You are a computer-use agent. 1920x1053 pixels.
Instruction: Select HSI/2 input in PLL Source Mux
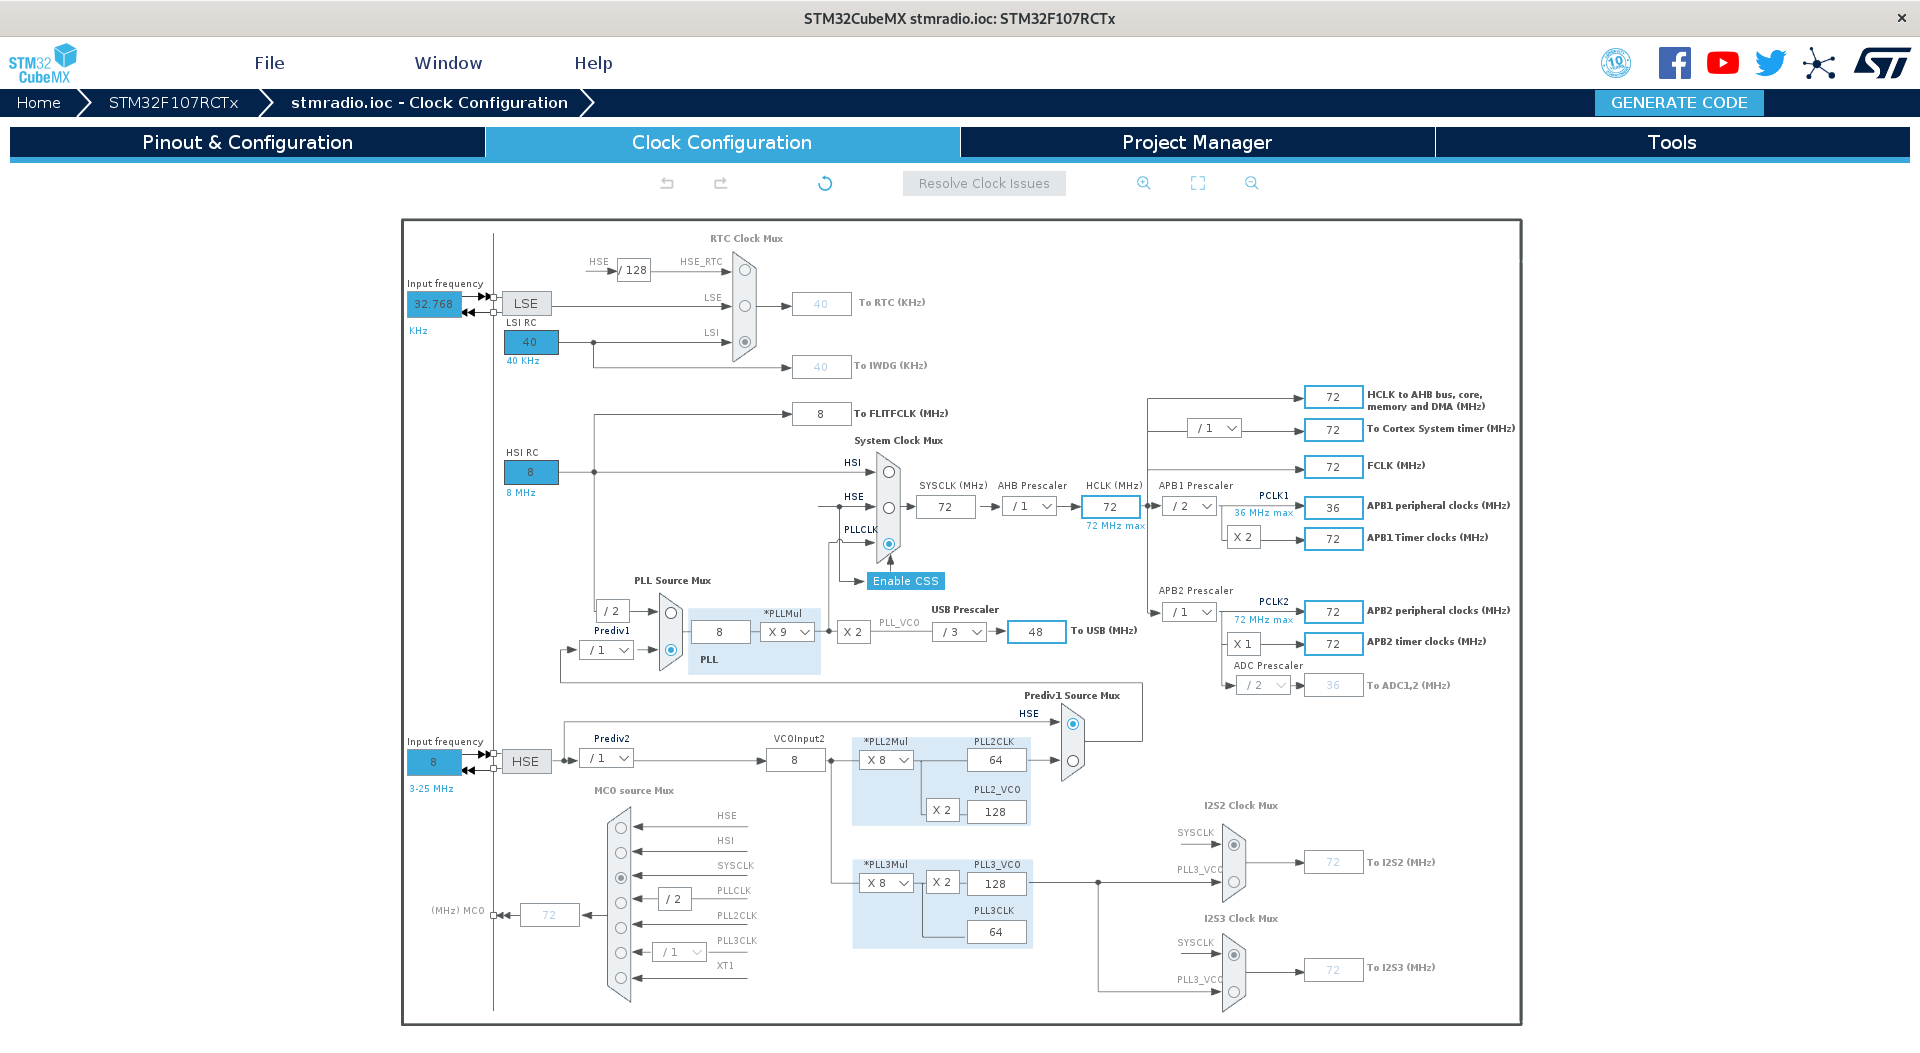(671, 613)
